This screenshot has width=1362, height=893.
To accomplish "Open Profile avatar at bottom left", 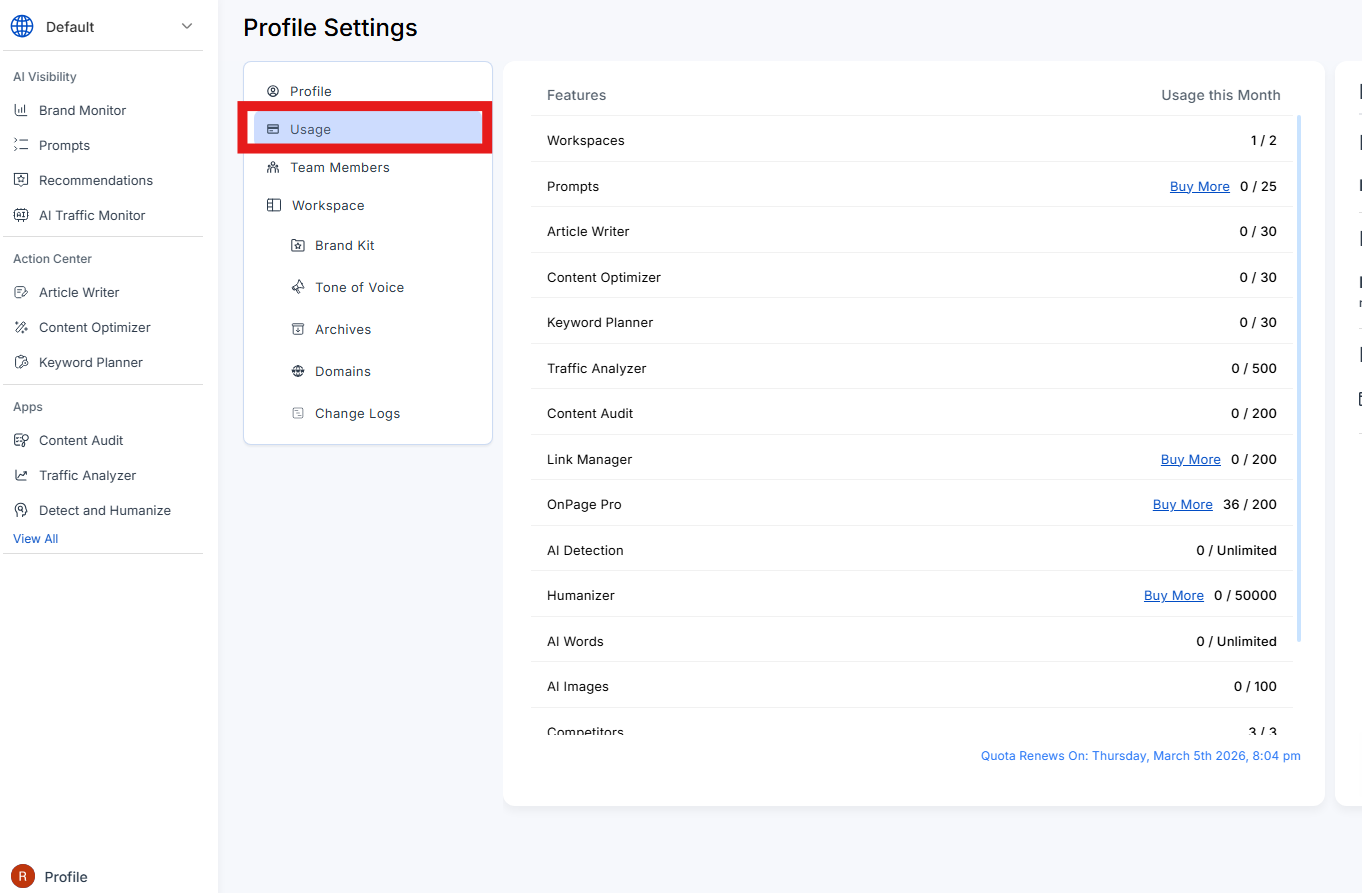I will click(x=22, y=877).
